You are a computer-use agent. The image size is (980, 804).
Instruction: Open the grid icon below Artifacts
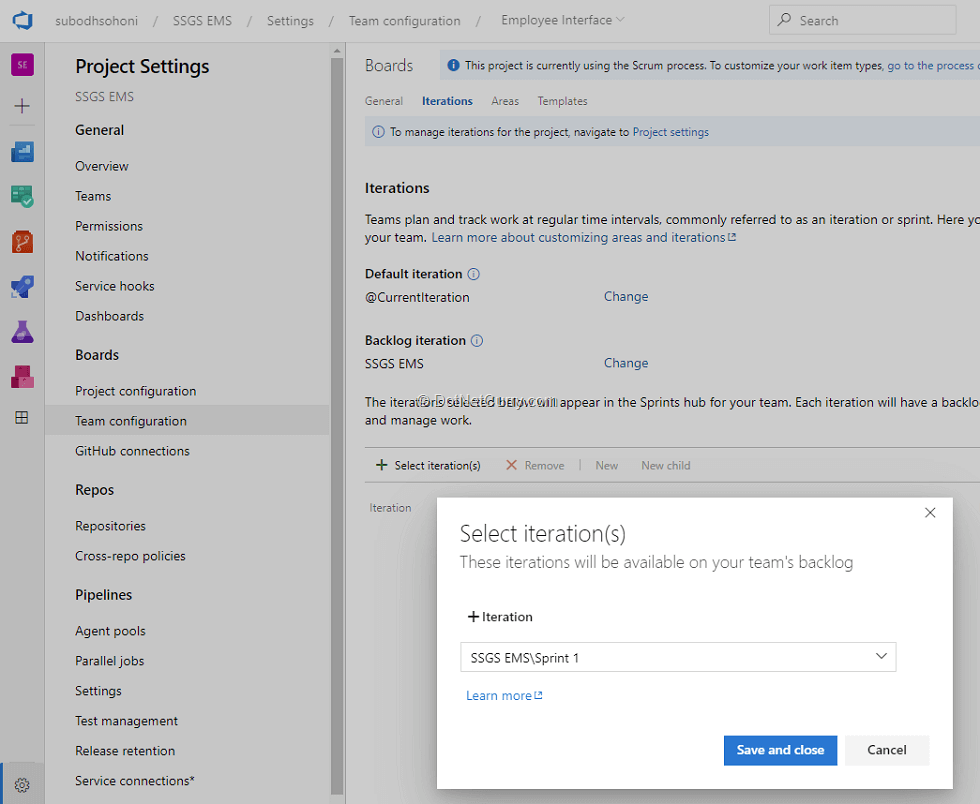point(22,418)
